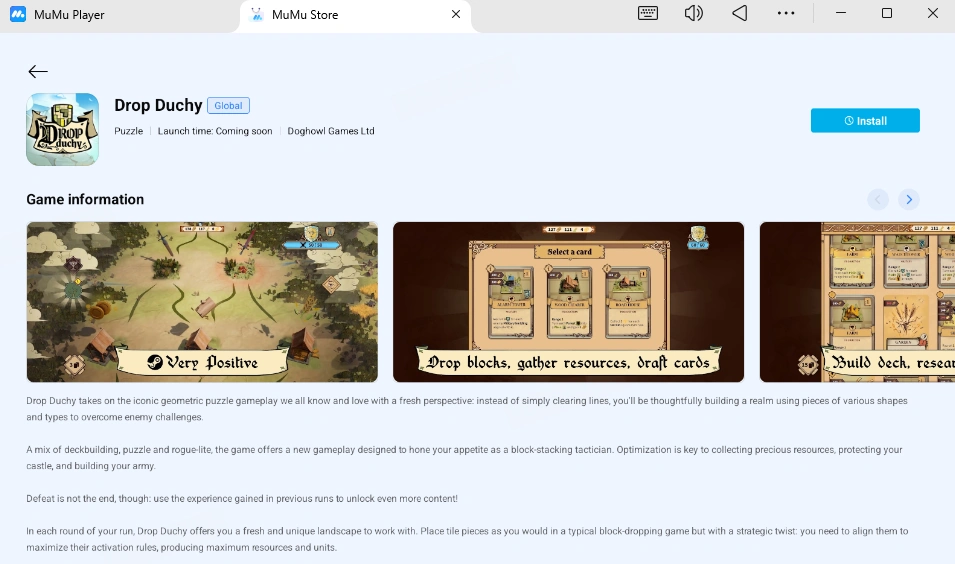Click the volume speaker icon
The width and height of the screenshot is (955, 564).
(694, 13)
